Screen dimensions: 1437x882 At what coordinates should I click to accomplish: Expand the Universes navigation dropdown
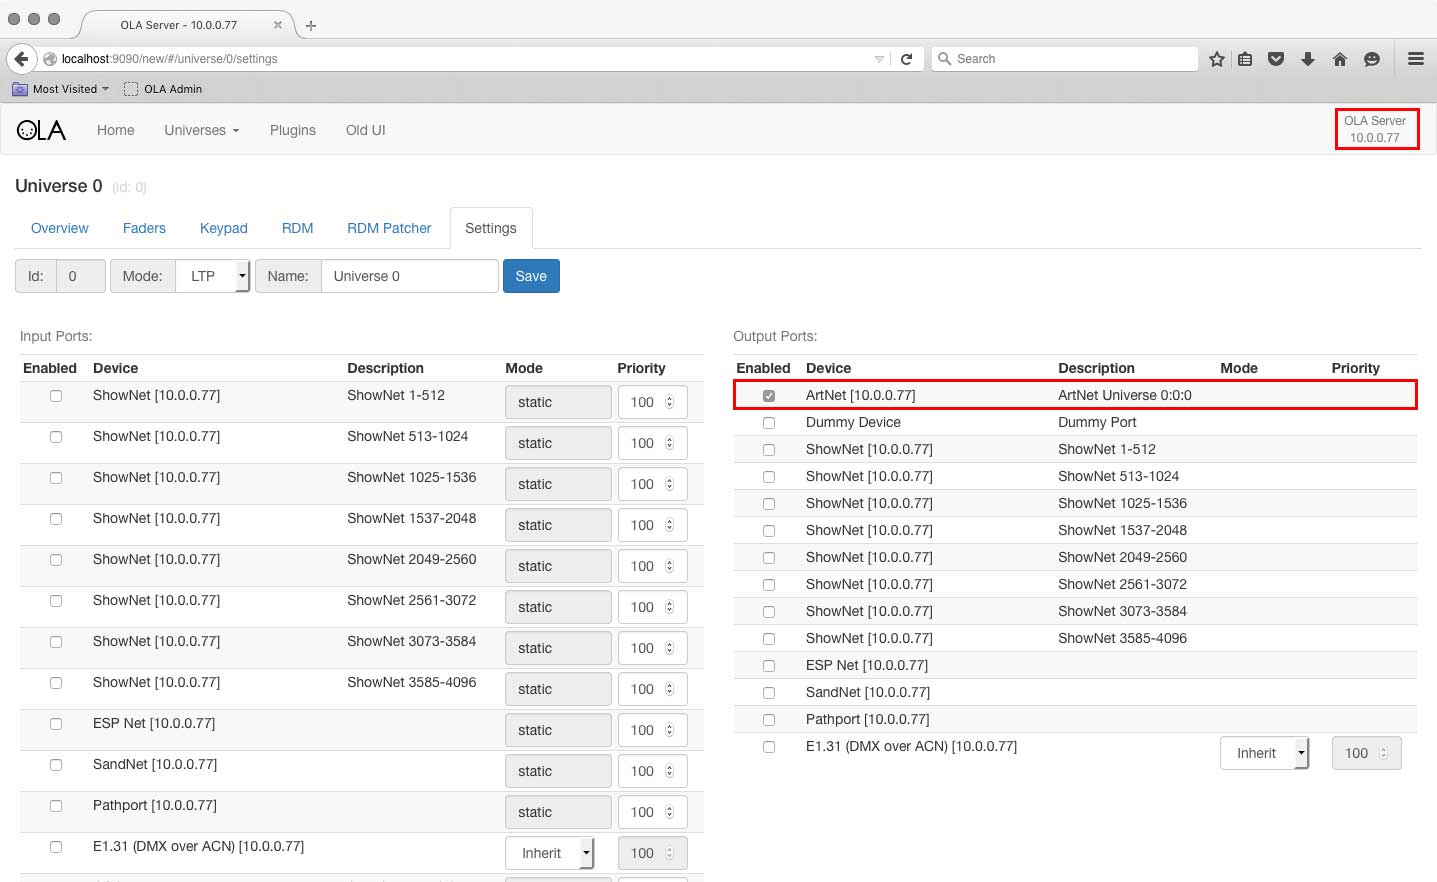pyautogui.click(x=201, y=130)
